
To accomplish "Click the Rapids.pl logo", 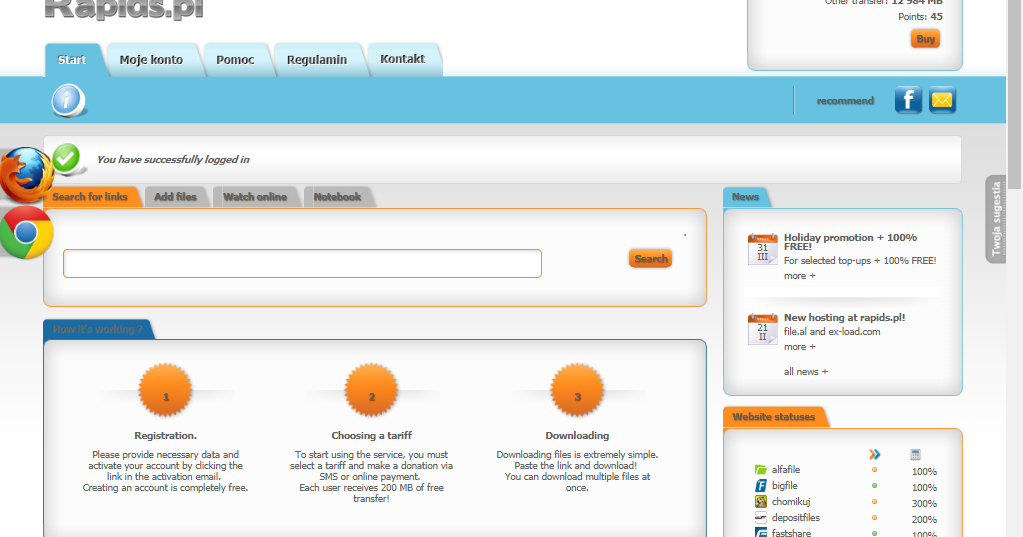I will [124, 9].
